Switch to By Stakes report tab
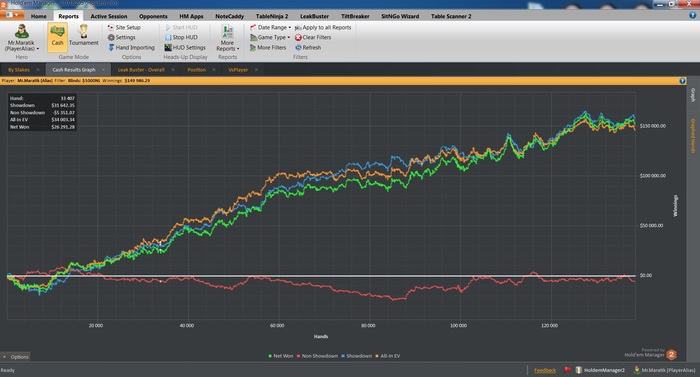The width and height of the screenshot is (700, 377). pyautogui.click(x=19, y=70)
